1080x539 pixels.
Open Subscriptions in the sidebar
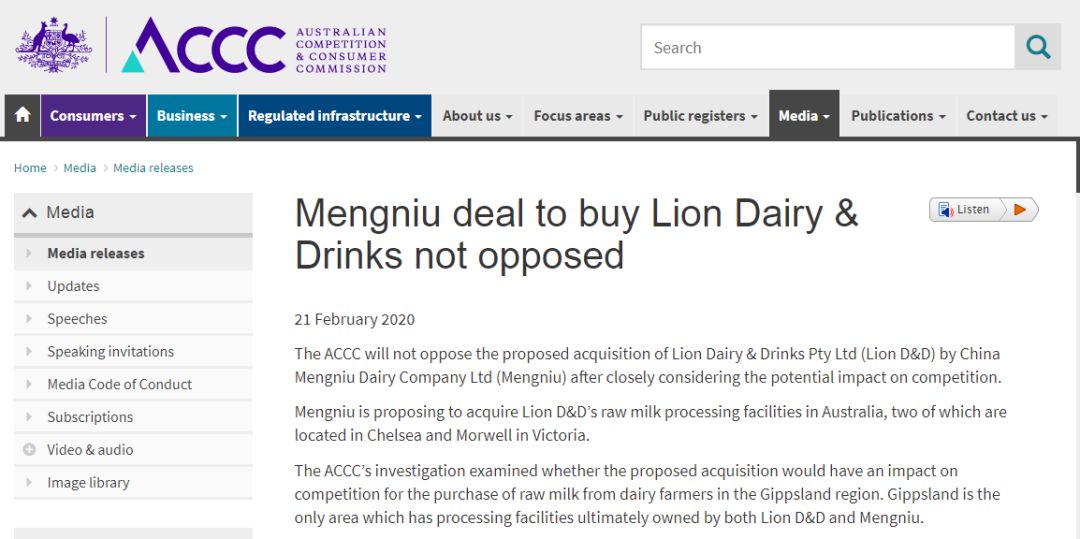(x=90, y=417)
